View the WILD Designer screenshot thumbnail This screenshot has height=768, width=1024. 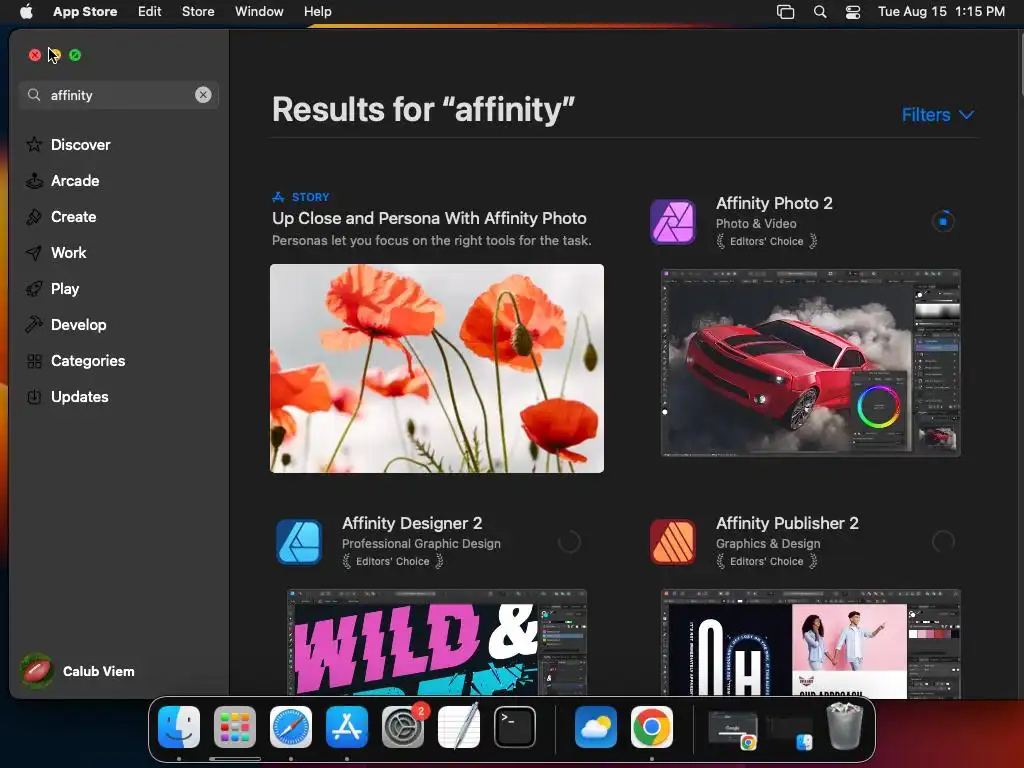(x=437, y=643)
